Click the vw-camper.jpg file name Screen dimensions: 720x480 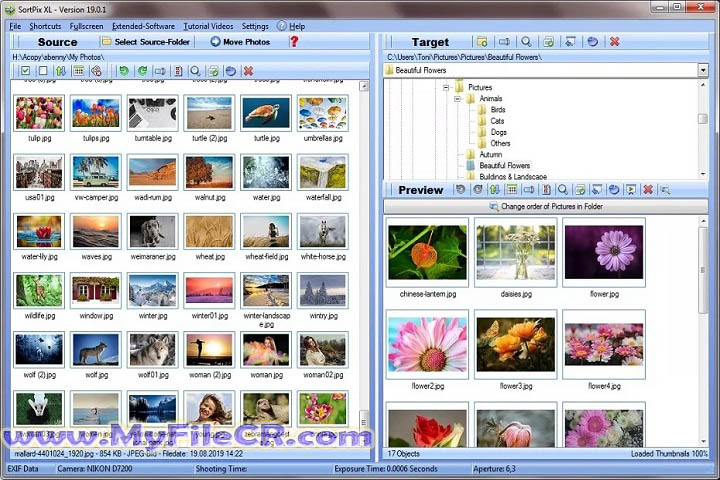coord(96,197)
